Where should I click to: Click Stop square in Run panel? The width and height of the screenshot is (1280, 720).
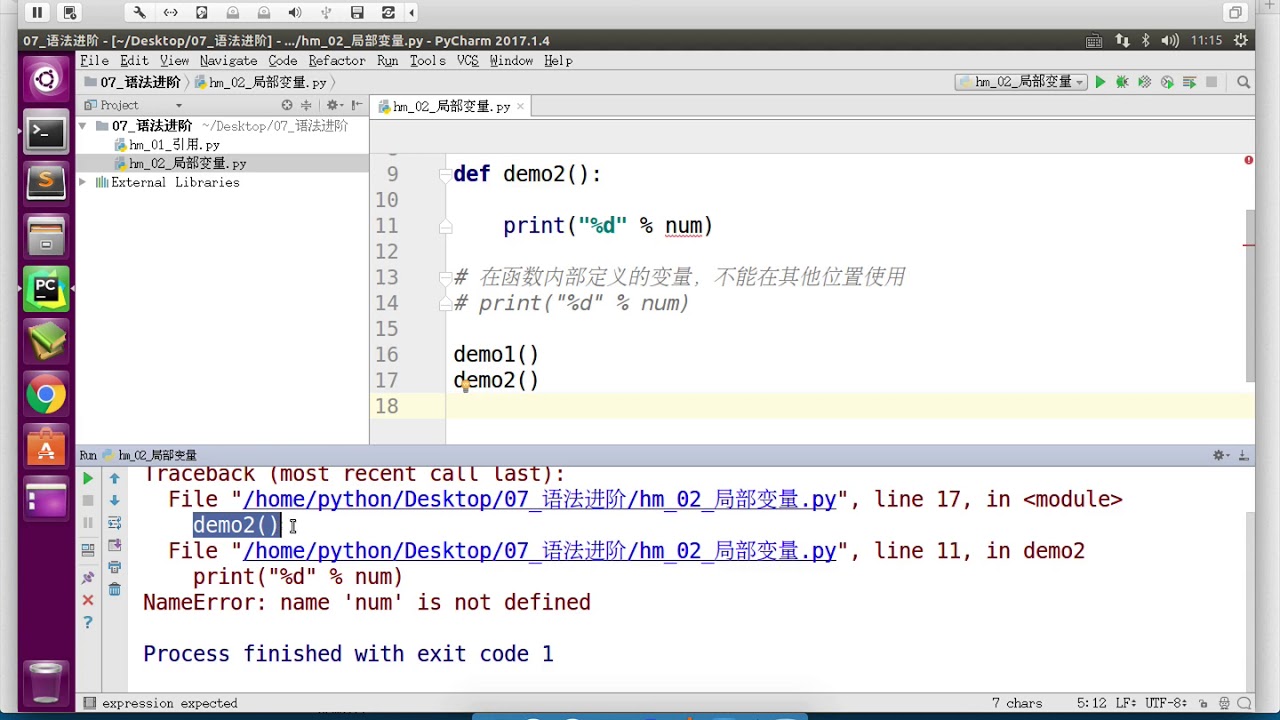coord(88,500)
